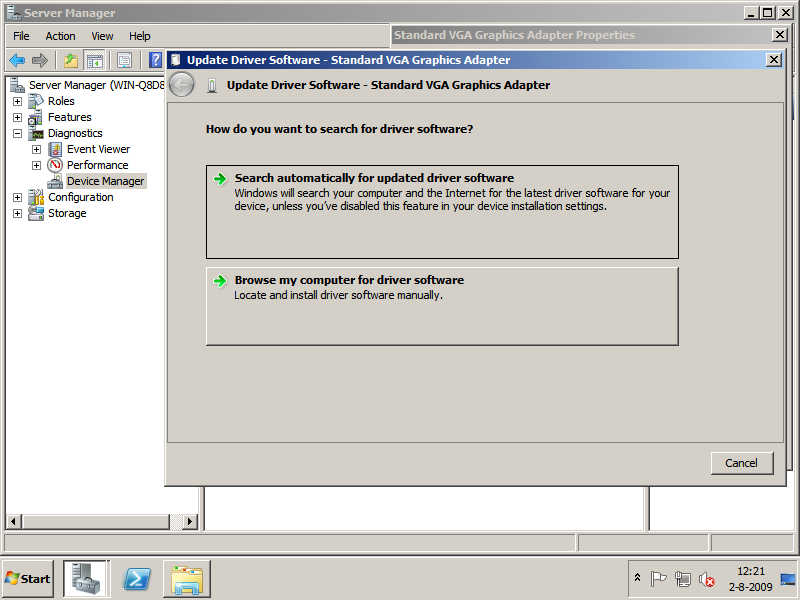
Task: Choose Browse my computer for driver software
Action: tap(442, 306)
